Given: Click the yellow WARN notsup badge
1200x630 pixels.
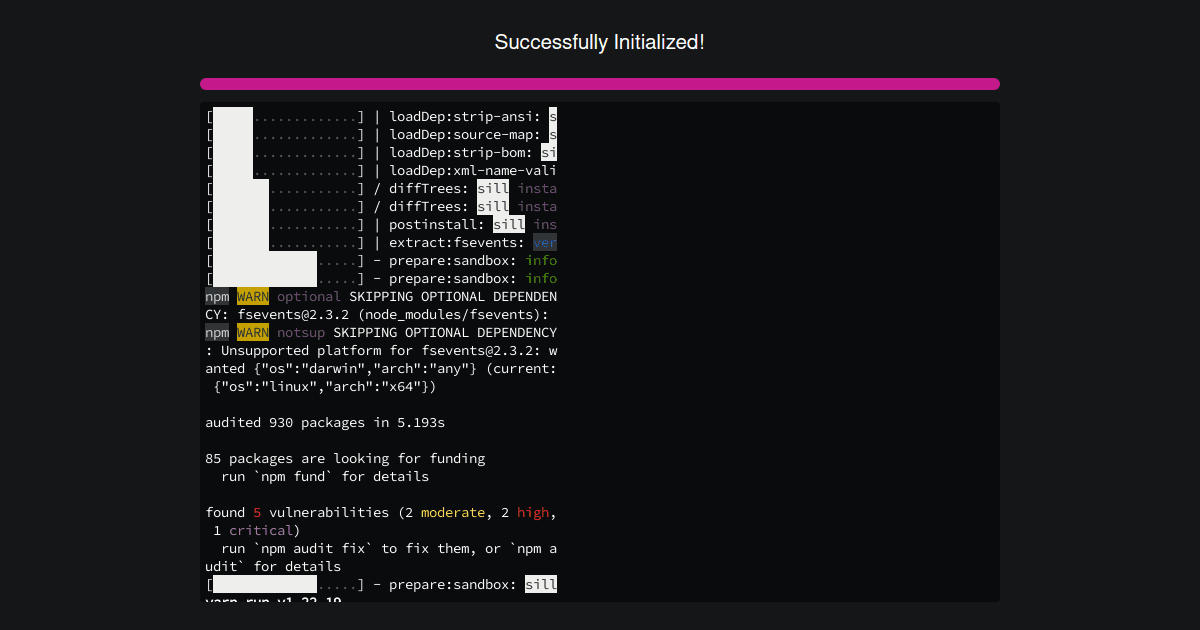Looking at the screenshot, I should (x=252, y=332).
